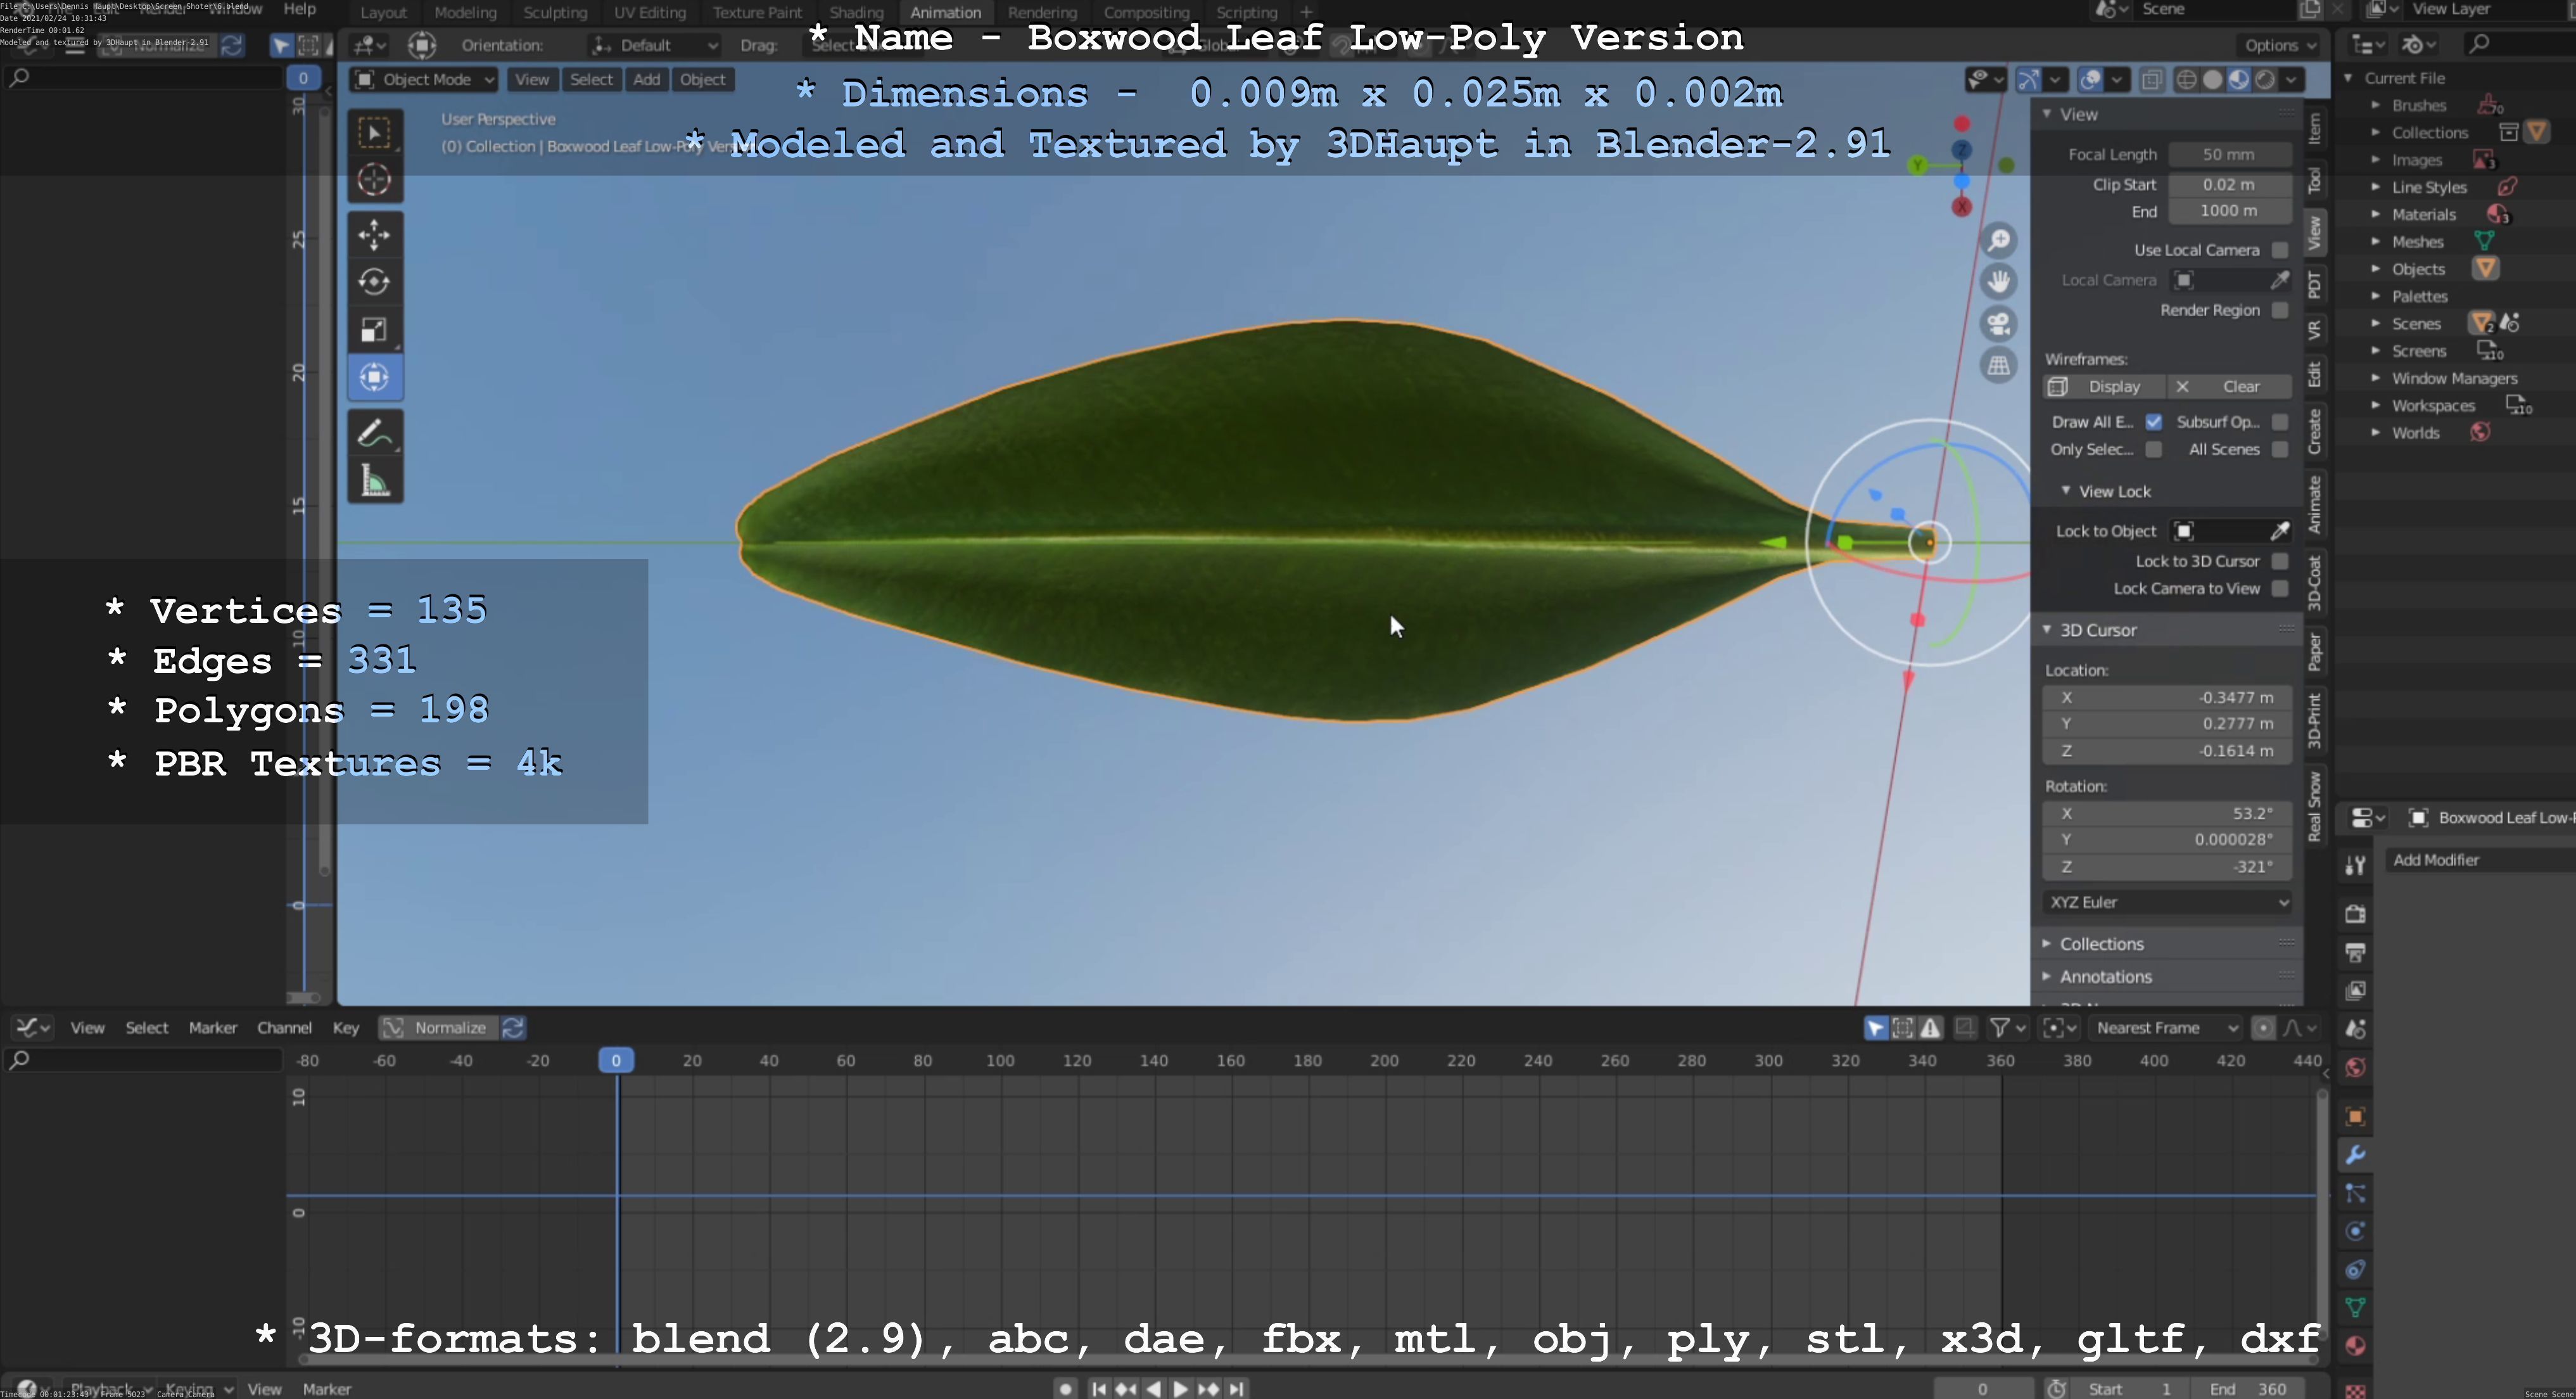Open the Modifier properties wrench icon
The image size is (2576, 1399).
[x=2355, y=1155]
